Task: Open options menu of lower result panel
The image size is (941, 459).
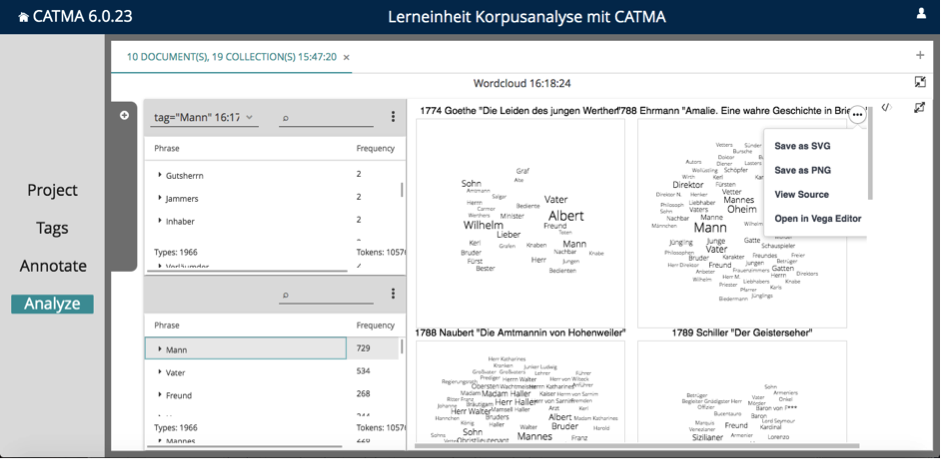Action: [393, 293]
